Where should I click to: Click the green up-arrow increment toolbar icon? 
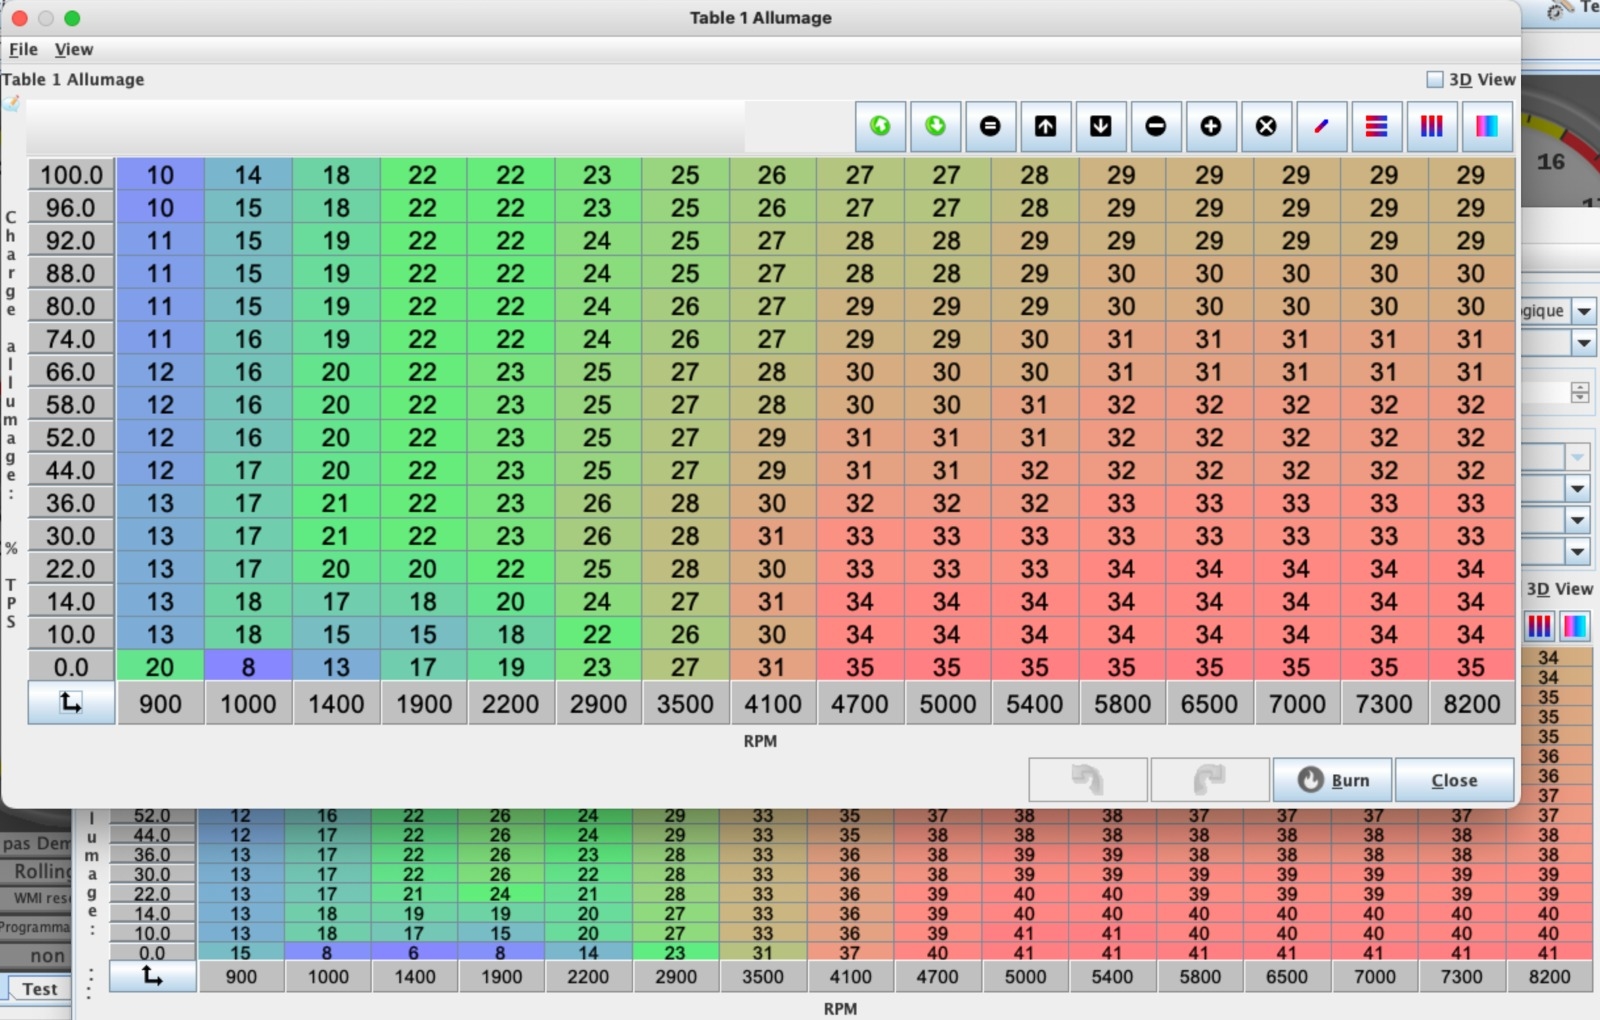(880, 126)
